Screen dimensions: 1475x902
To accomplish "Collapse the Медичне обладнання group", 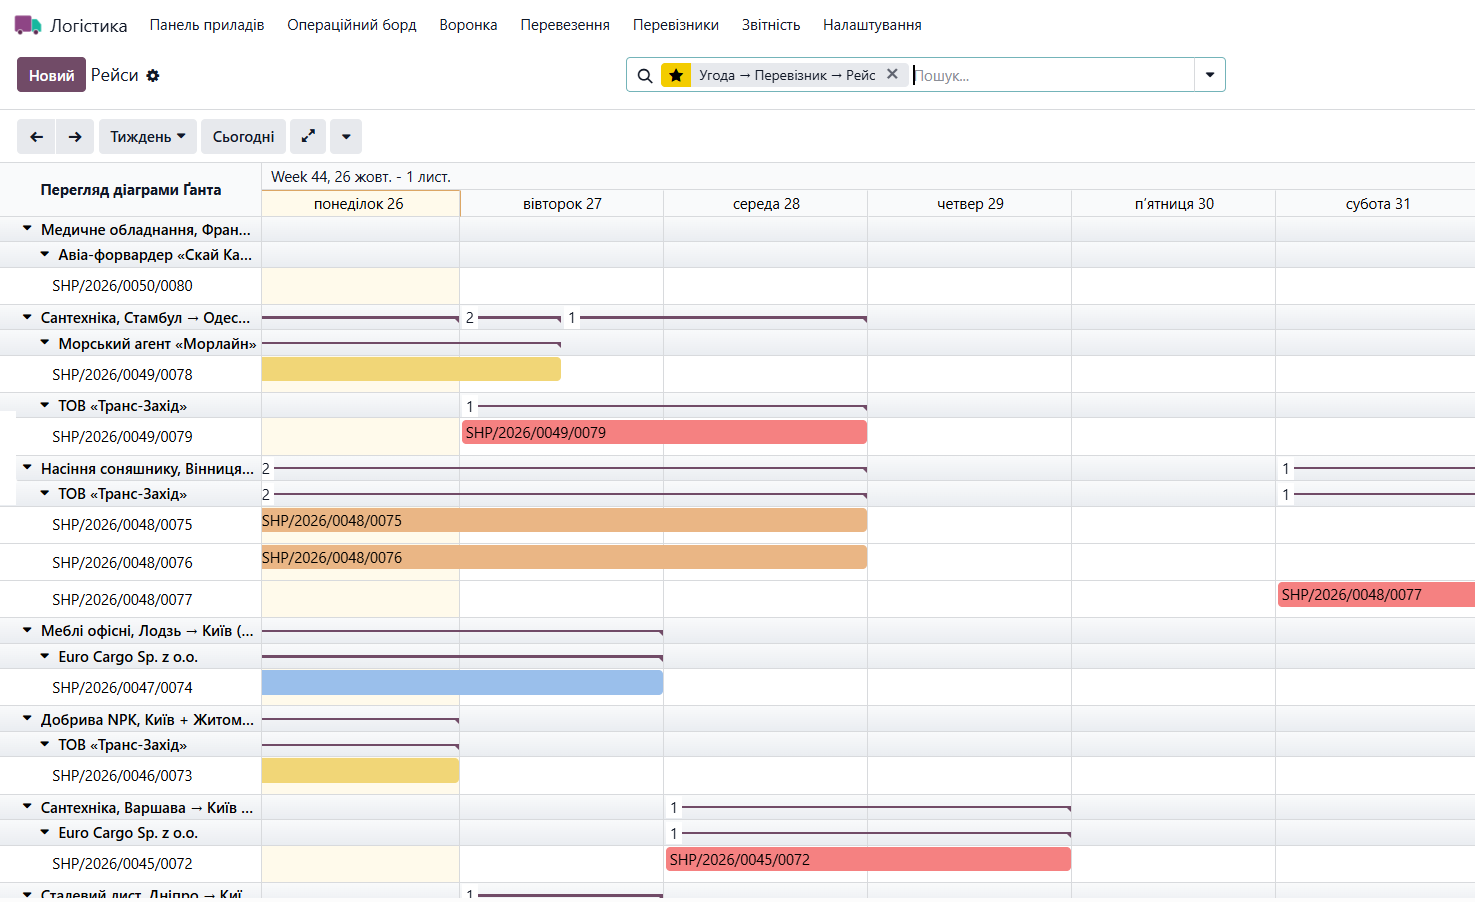I will [x=28, y=229].
